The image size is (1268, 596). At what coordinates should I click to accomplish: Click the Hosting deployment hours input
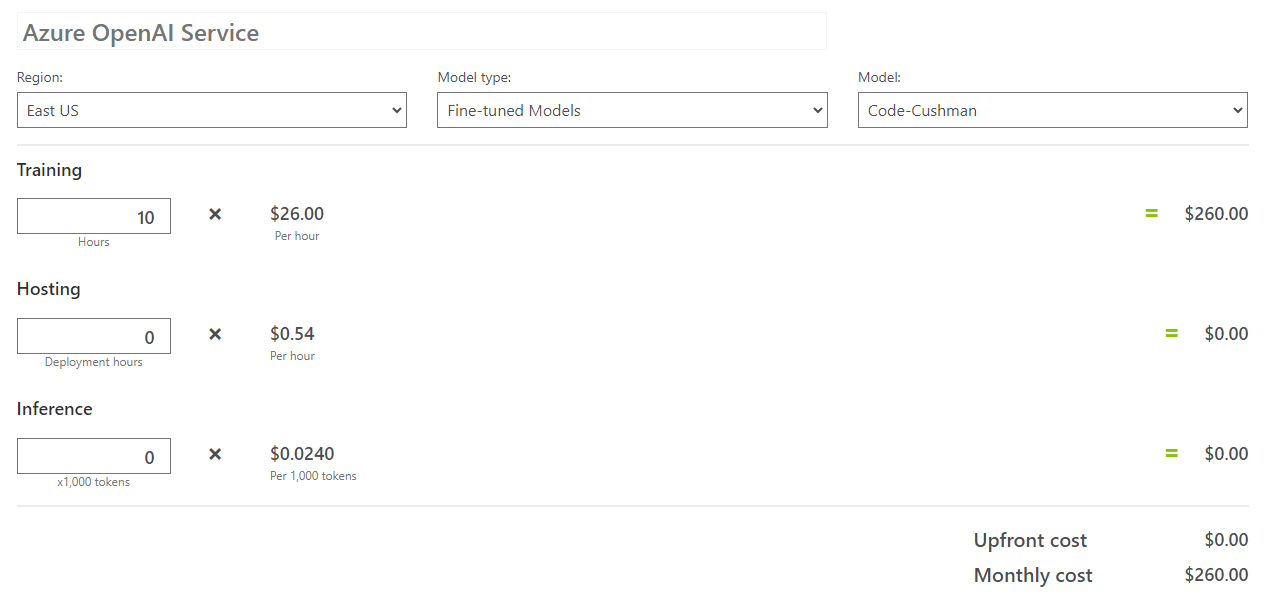coord(94,336)
